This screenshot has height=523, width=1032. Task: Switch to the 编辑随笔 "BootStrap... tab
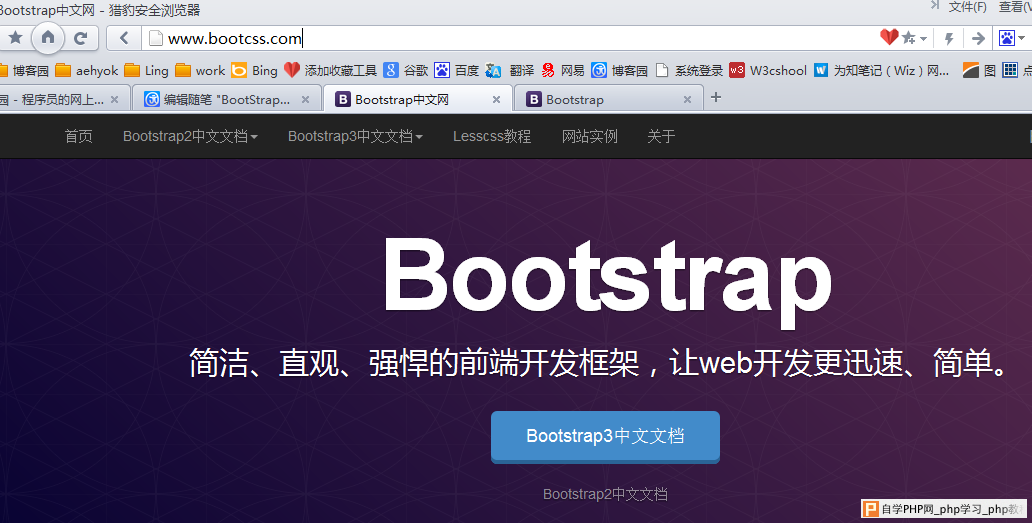[226, 99]
